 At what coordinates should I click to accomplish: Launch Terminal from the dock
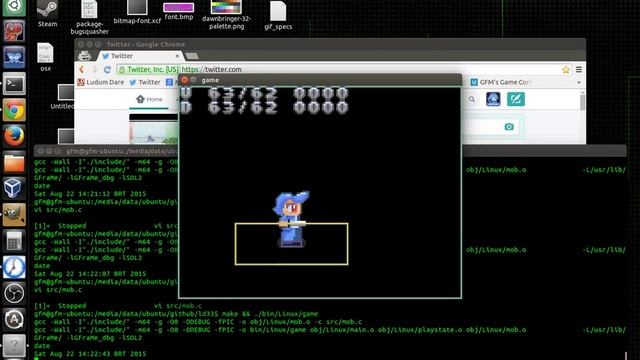click(14, 84)
